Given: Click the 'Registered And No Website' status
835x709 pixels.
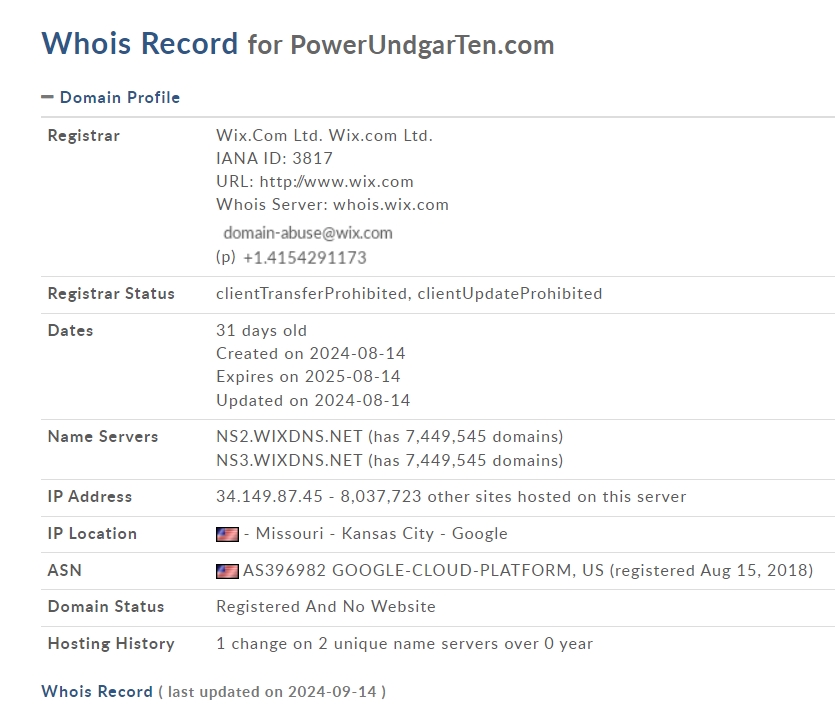Looking at the screenshot, I should point(326,606).
